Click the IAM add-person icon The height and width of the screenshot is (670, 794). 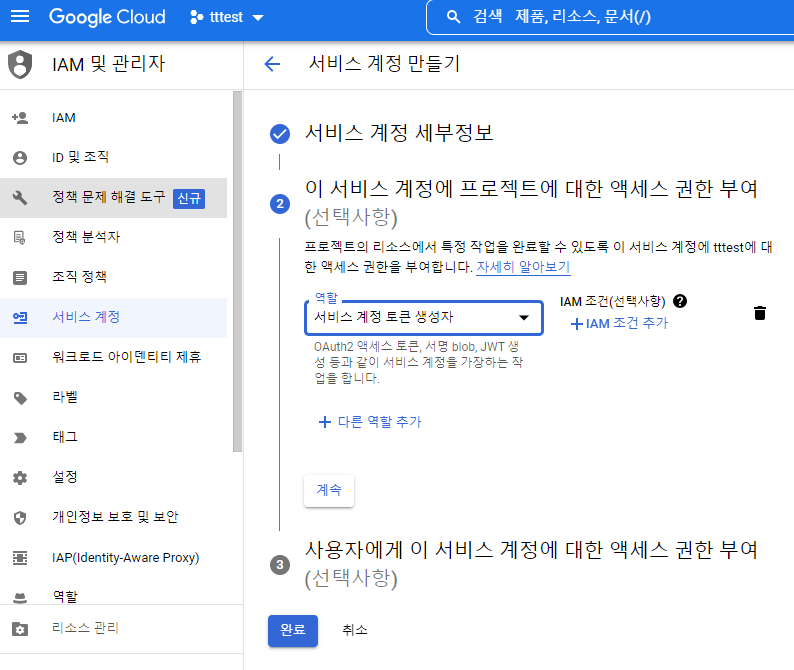(20, 118)
